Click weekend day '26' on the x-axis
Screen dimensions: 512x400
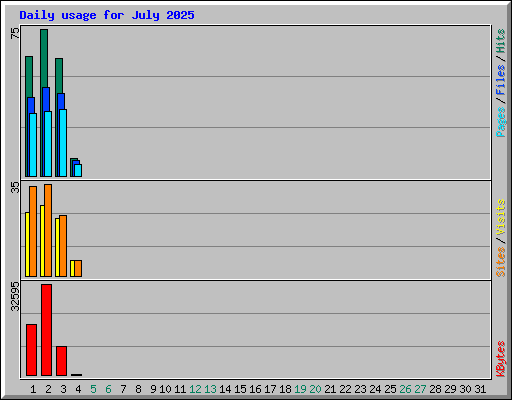pos(405,389)
